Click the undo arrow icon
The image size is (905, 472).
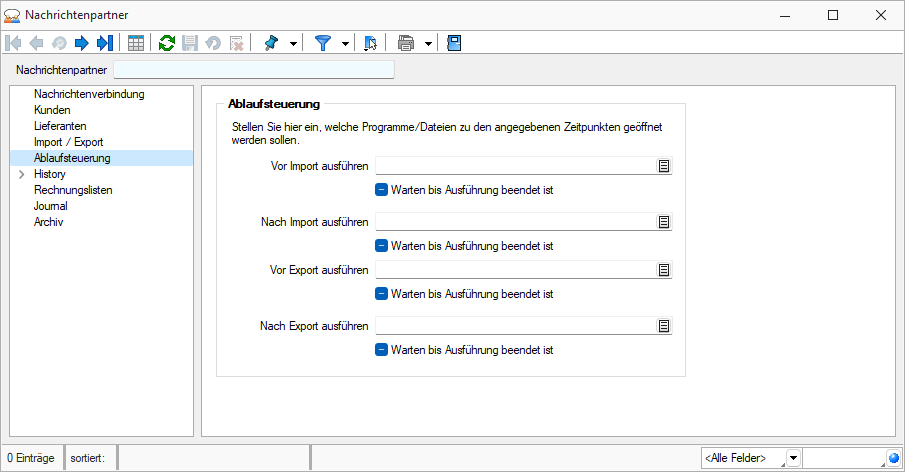click(213, 43)
